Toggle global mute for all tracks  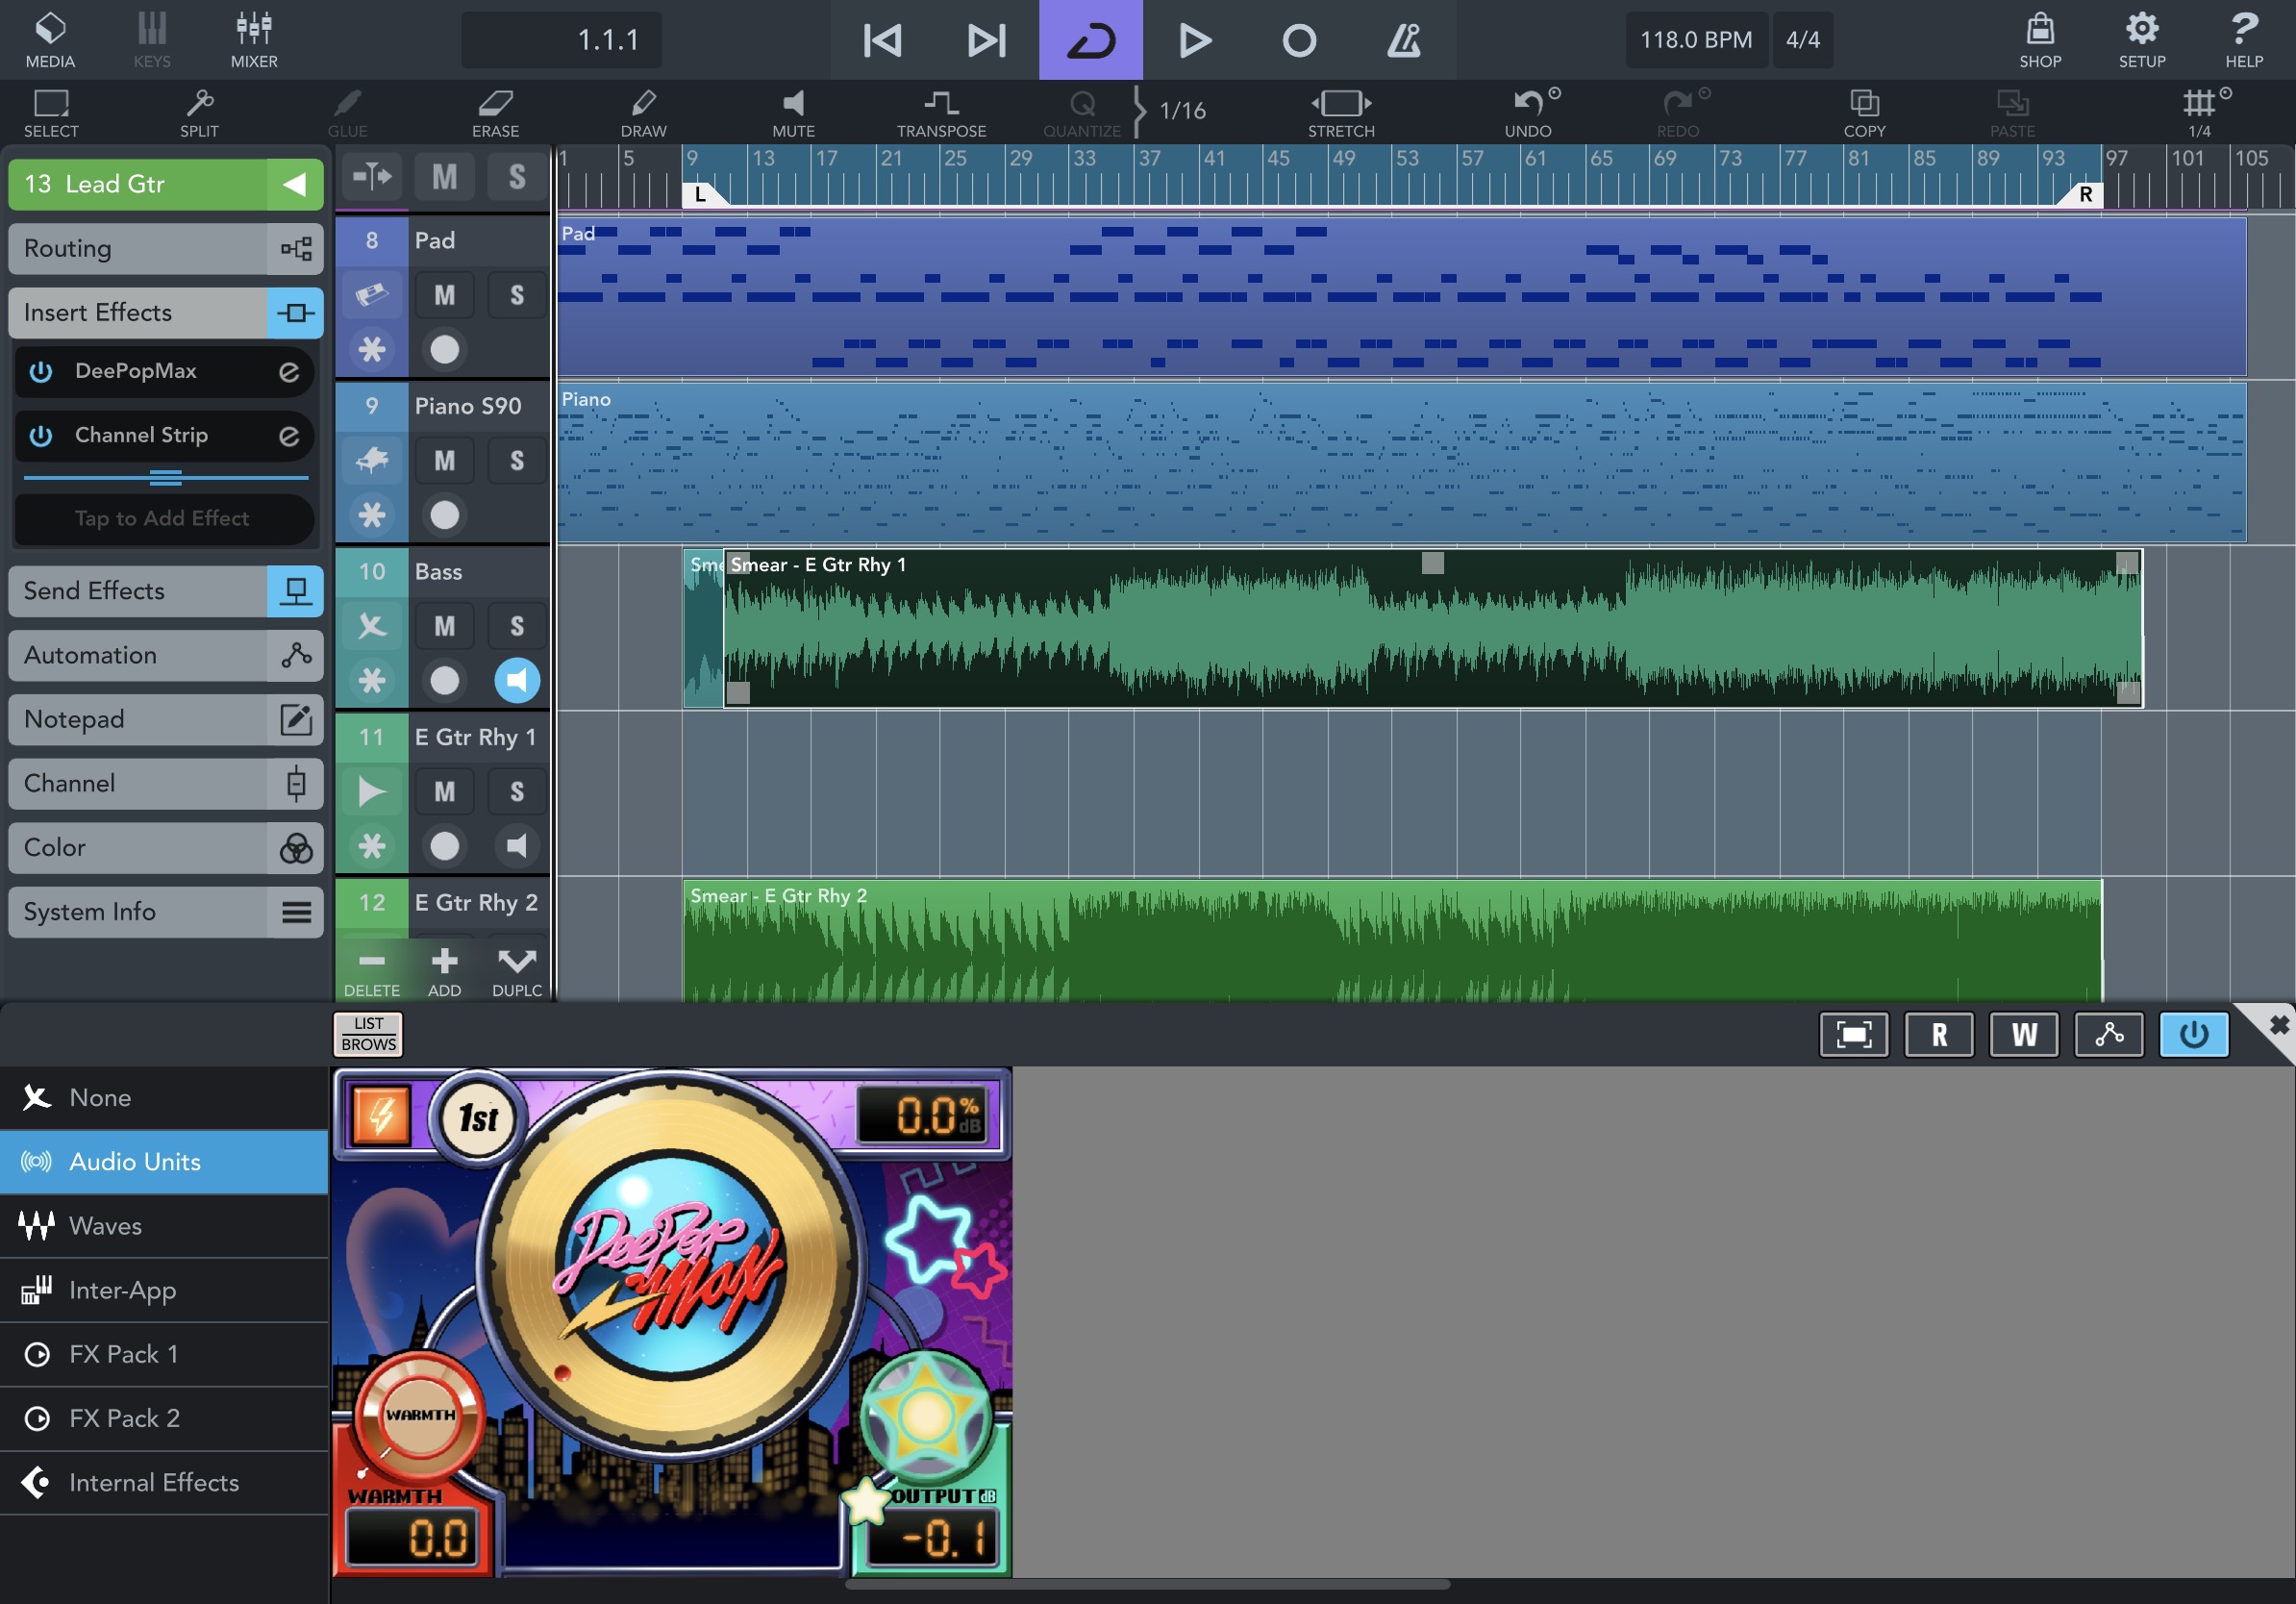pos(444,177)
